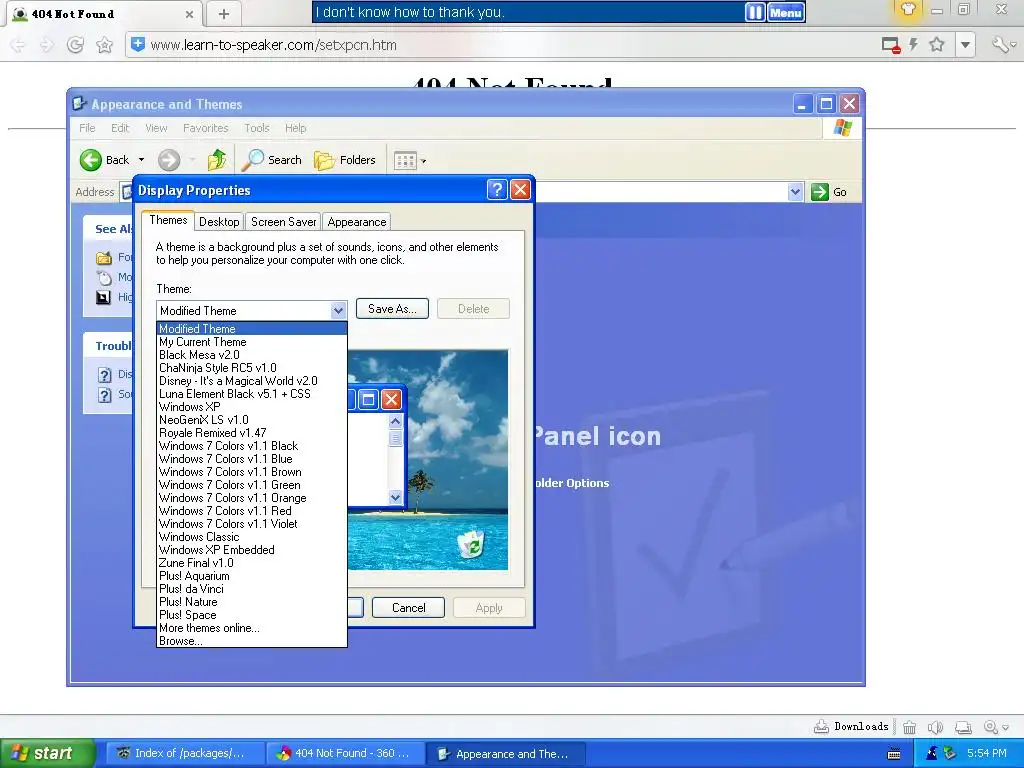Click the Go button beside address bar
Viewport: 1024px width, 768px height.
click(829, 192)
